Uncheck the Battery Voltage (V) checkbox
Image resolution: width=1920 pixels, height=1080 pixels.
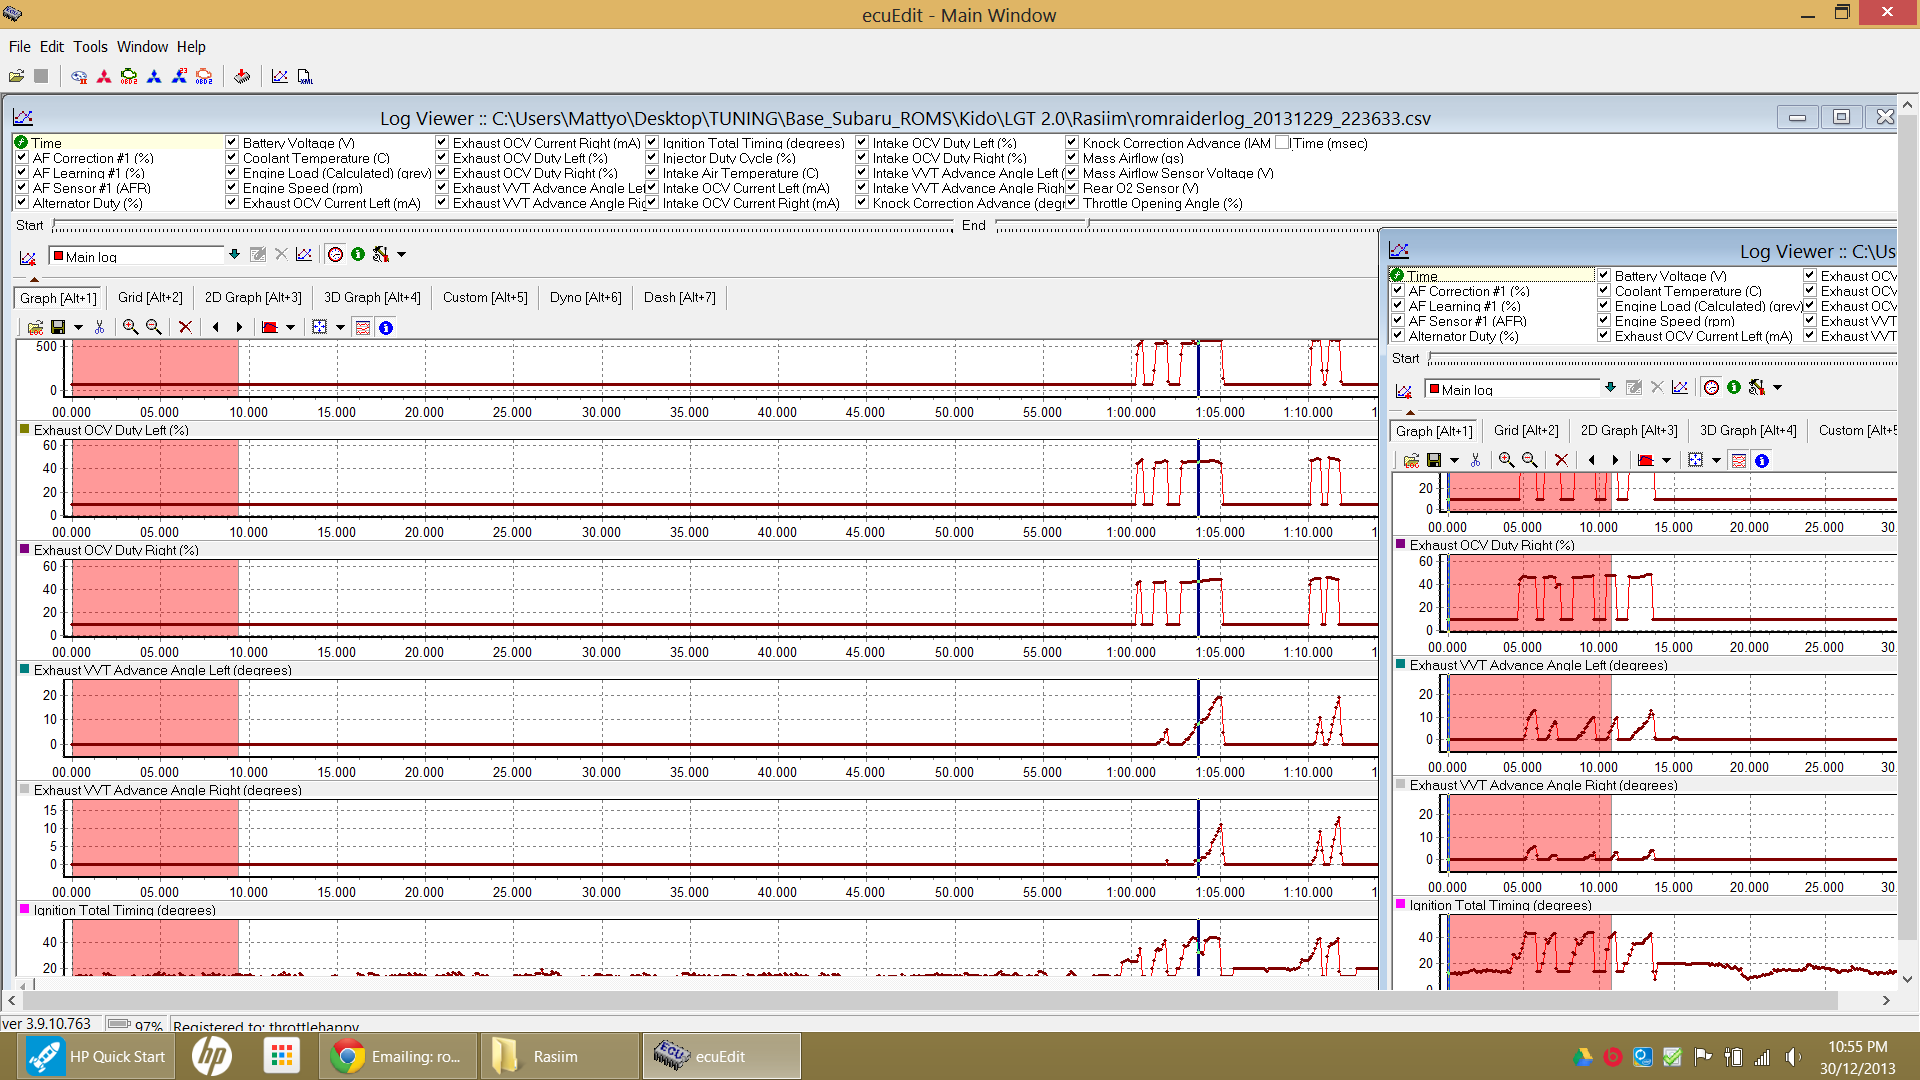pyautogui.click(x=232, y=143)
